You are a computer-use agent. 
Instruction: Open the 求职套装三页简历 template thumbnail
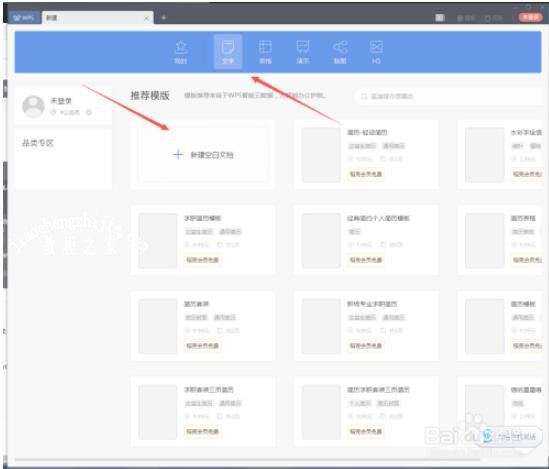[158, 412]
